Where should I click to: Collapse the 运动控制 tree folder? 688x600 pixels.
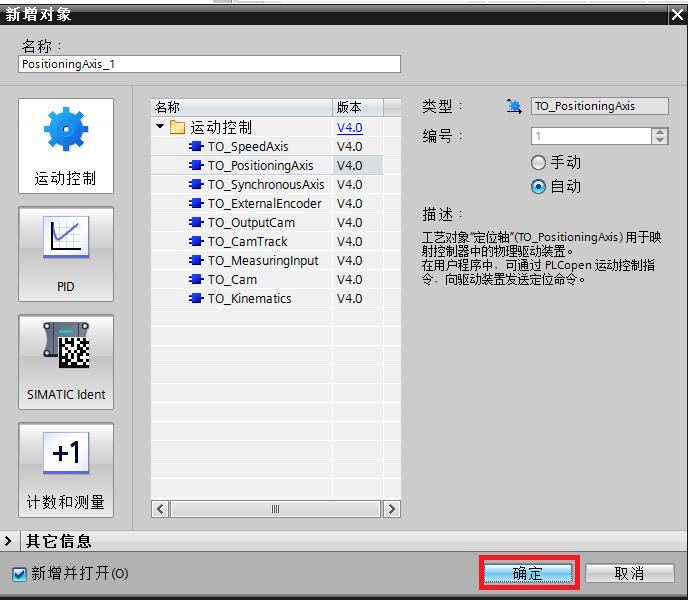coord(160,126)
